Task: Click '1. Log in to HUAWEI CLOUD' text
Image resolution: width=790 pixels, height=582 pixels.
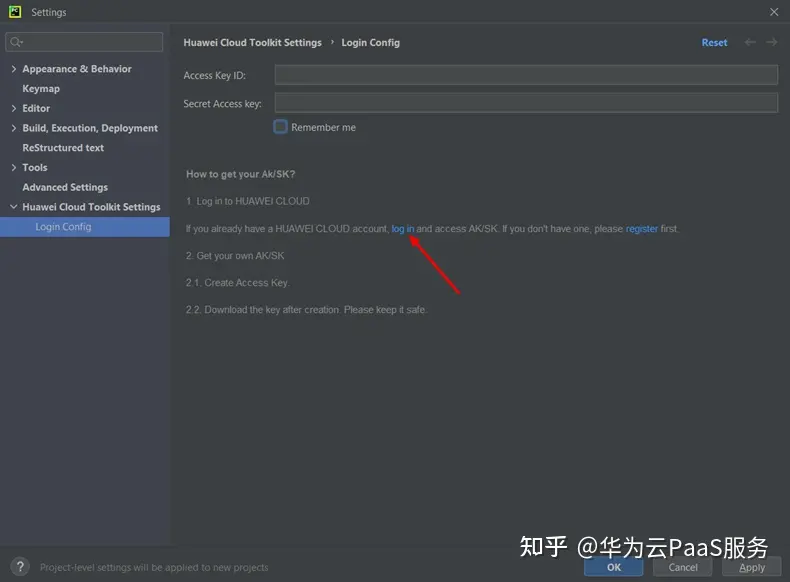Action: coord(248,201)
